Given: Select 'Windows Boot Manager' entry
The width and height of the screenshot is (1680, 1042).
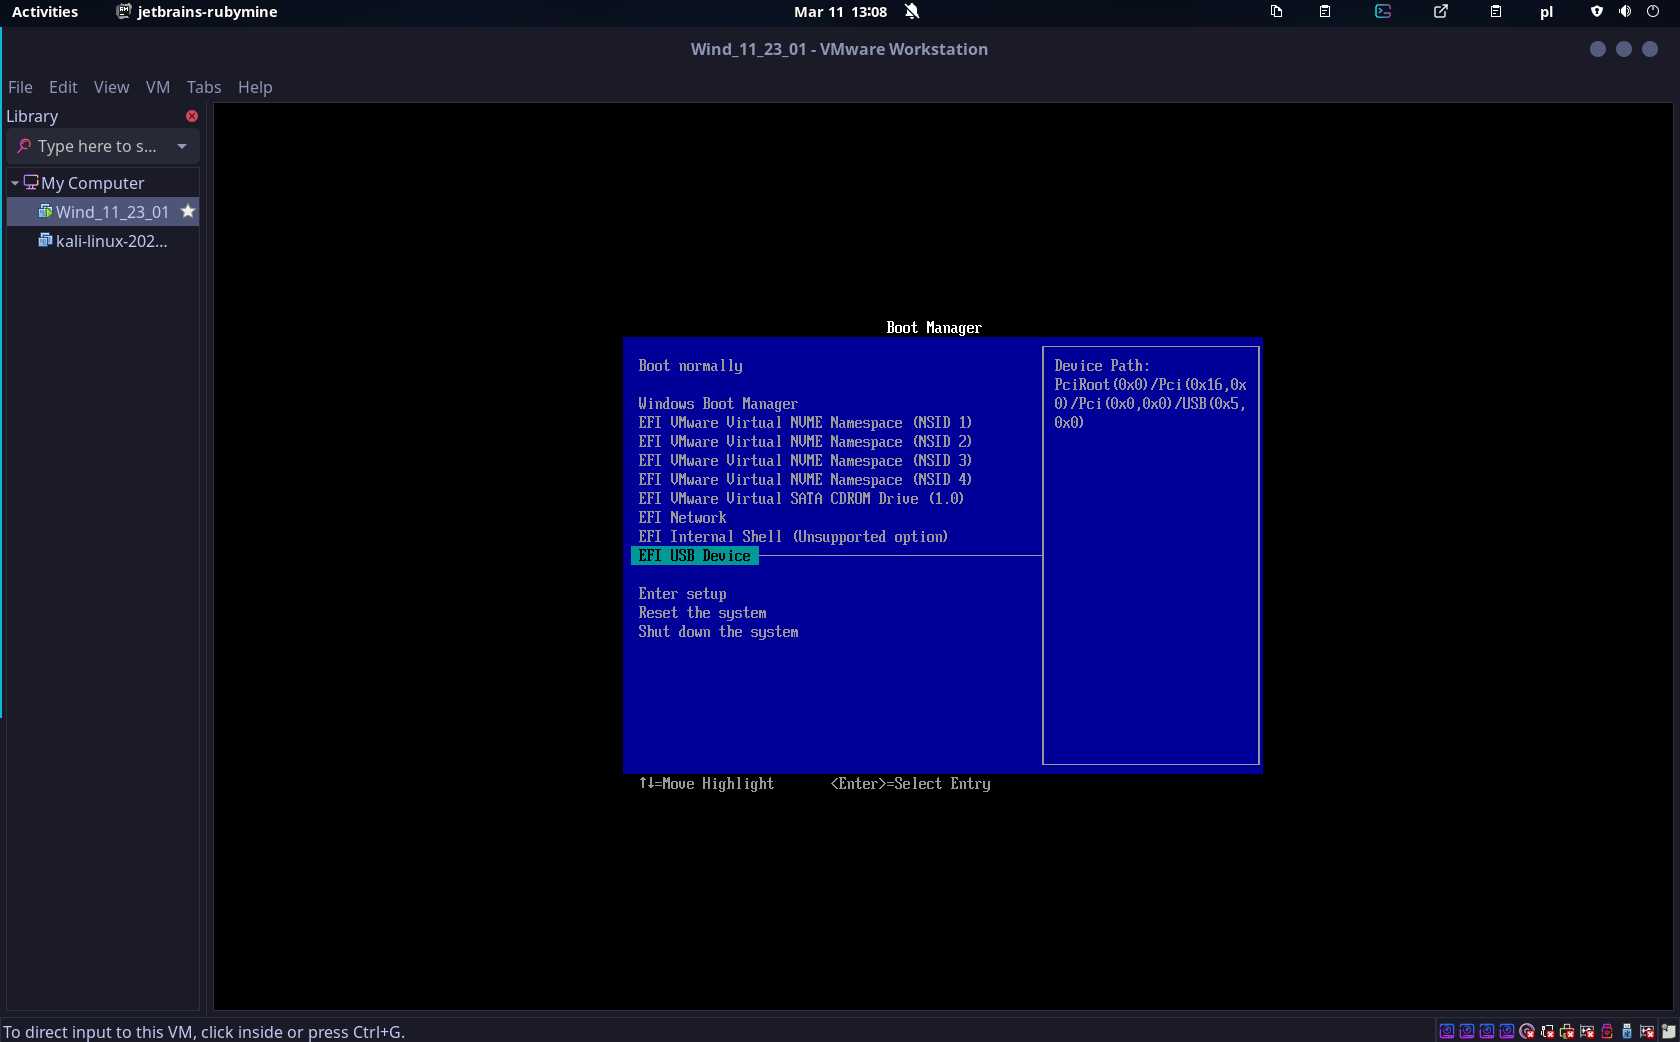Looking at the screenshot, I should point(718,404).
